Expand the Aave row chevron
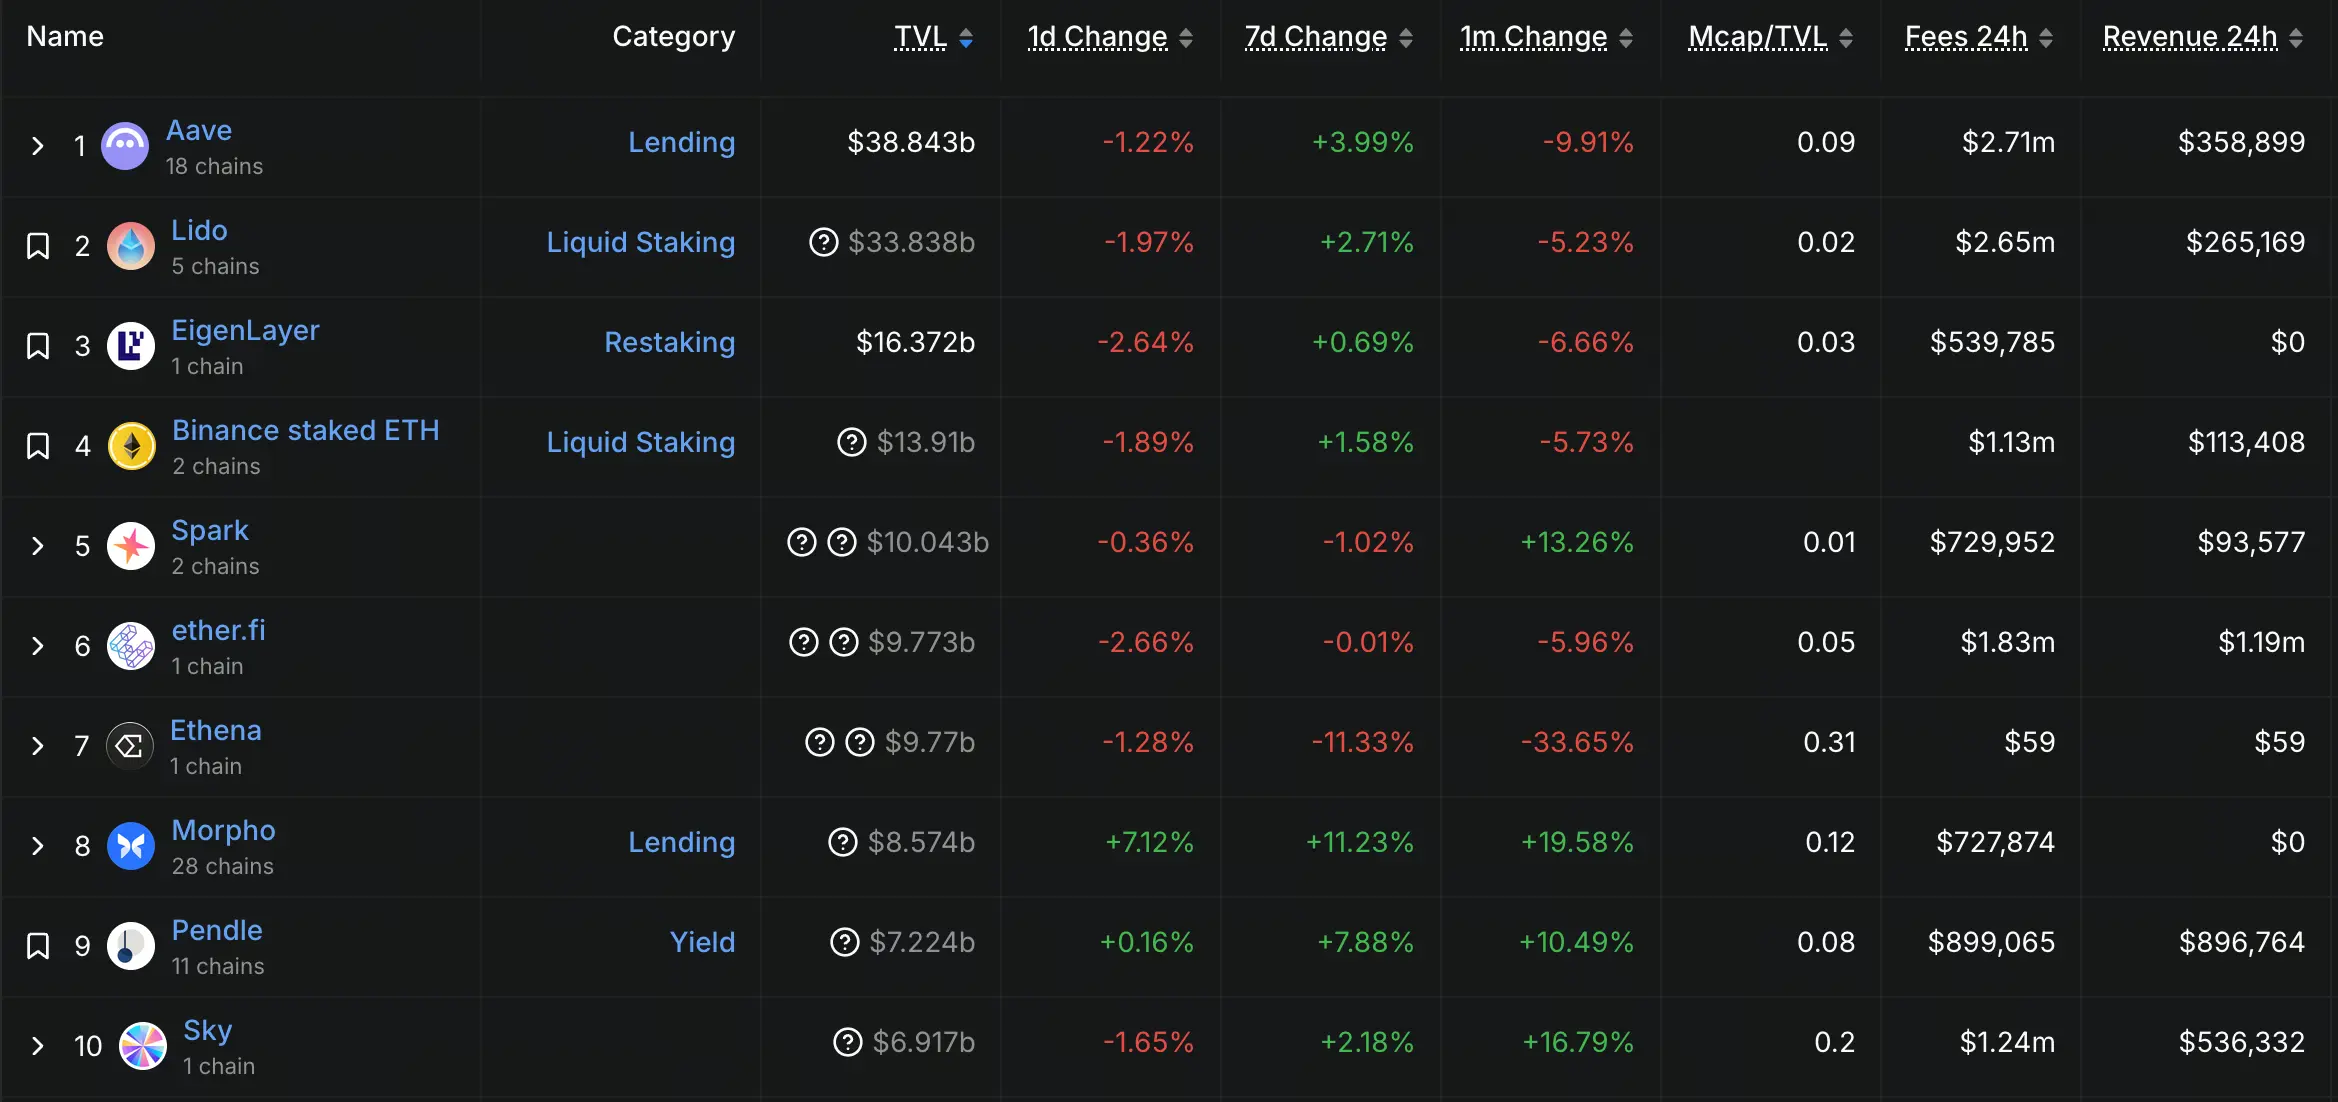The height and width of the screenshot is (1102, 2338). (x=38, y=146)
